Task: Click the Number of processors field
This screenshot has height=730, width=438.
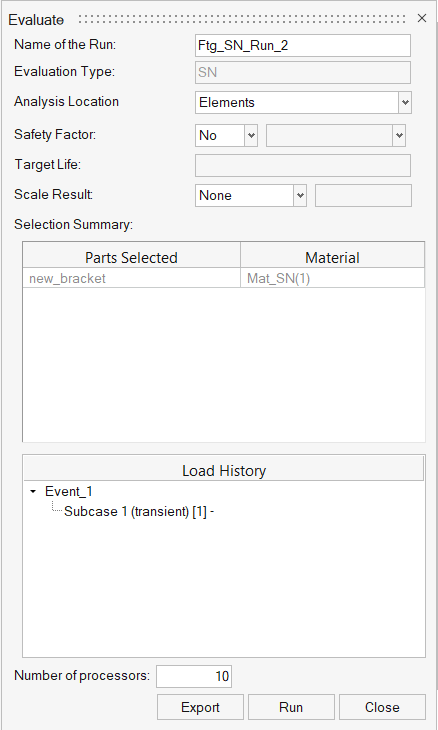Action: (x=194, y=676)
